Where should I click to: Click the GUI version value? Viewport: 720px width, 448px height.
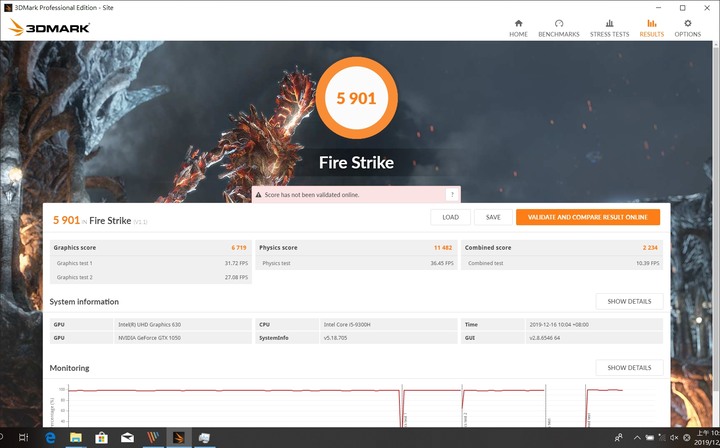[545, 338]
